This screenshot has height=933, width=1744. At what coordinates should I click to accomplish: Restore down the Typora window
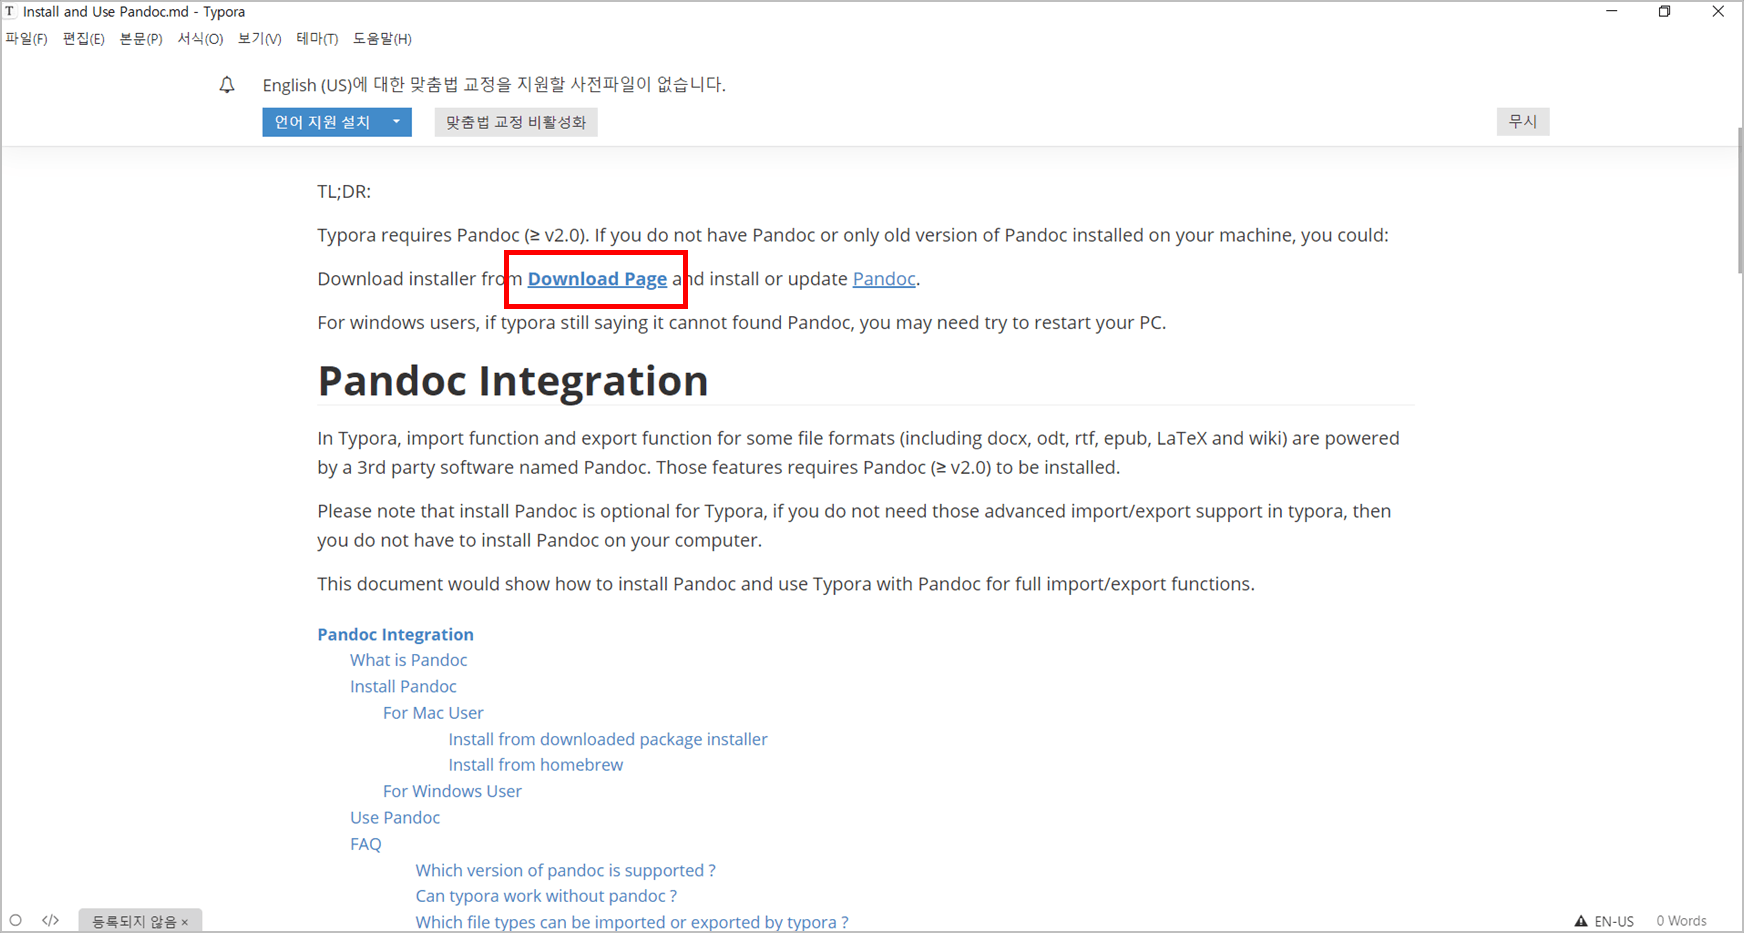[x=1665, y=12]
